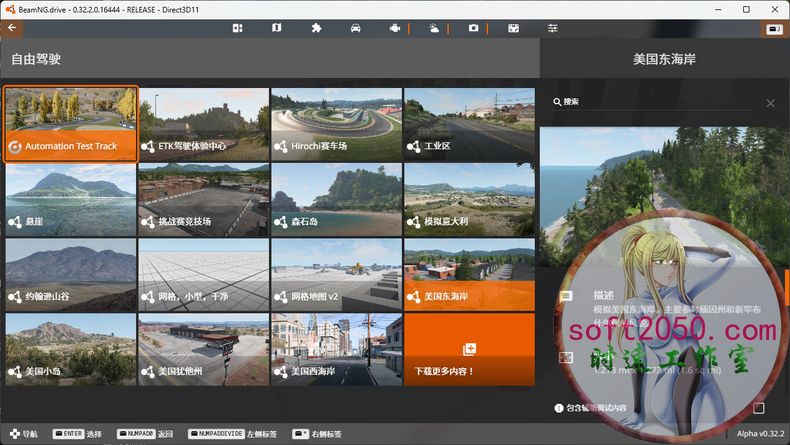Choose the 美国东海岸 map tile
The width and height of the screenshot is (790, 445).
(470, 274)
